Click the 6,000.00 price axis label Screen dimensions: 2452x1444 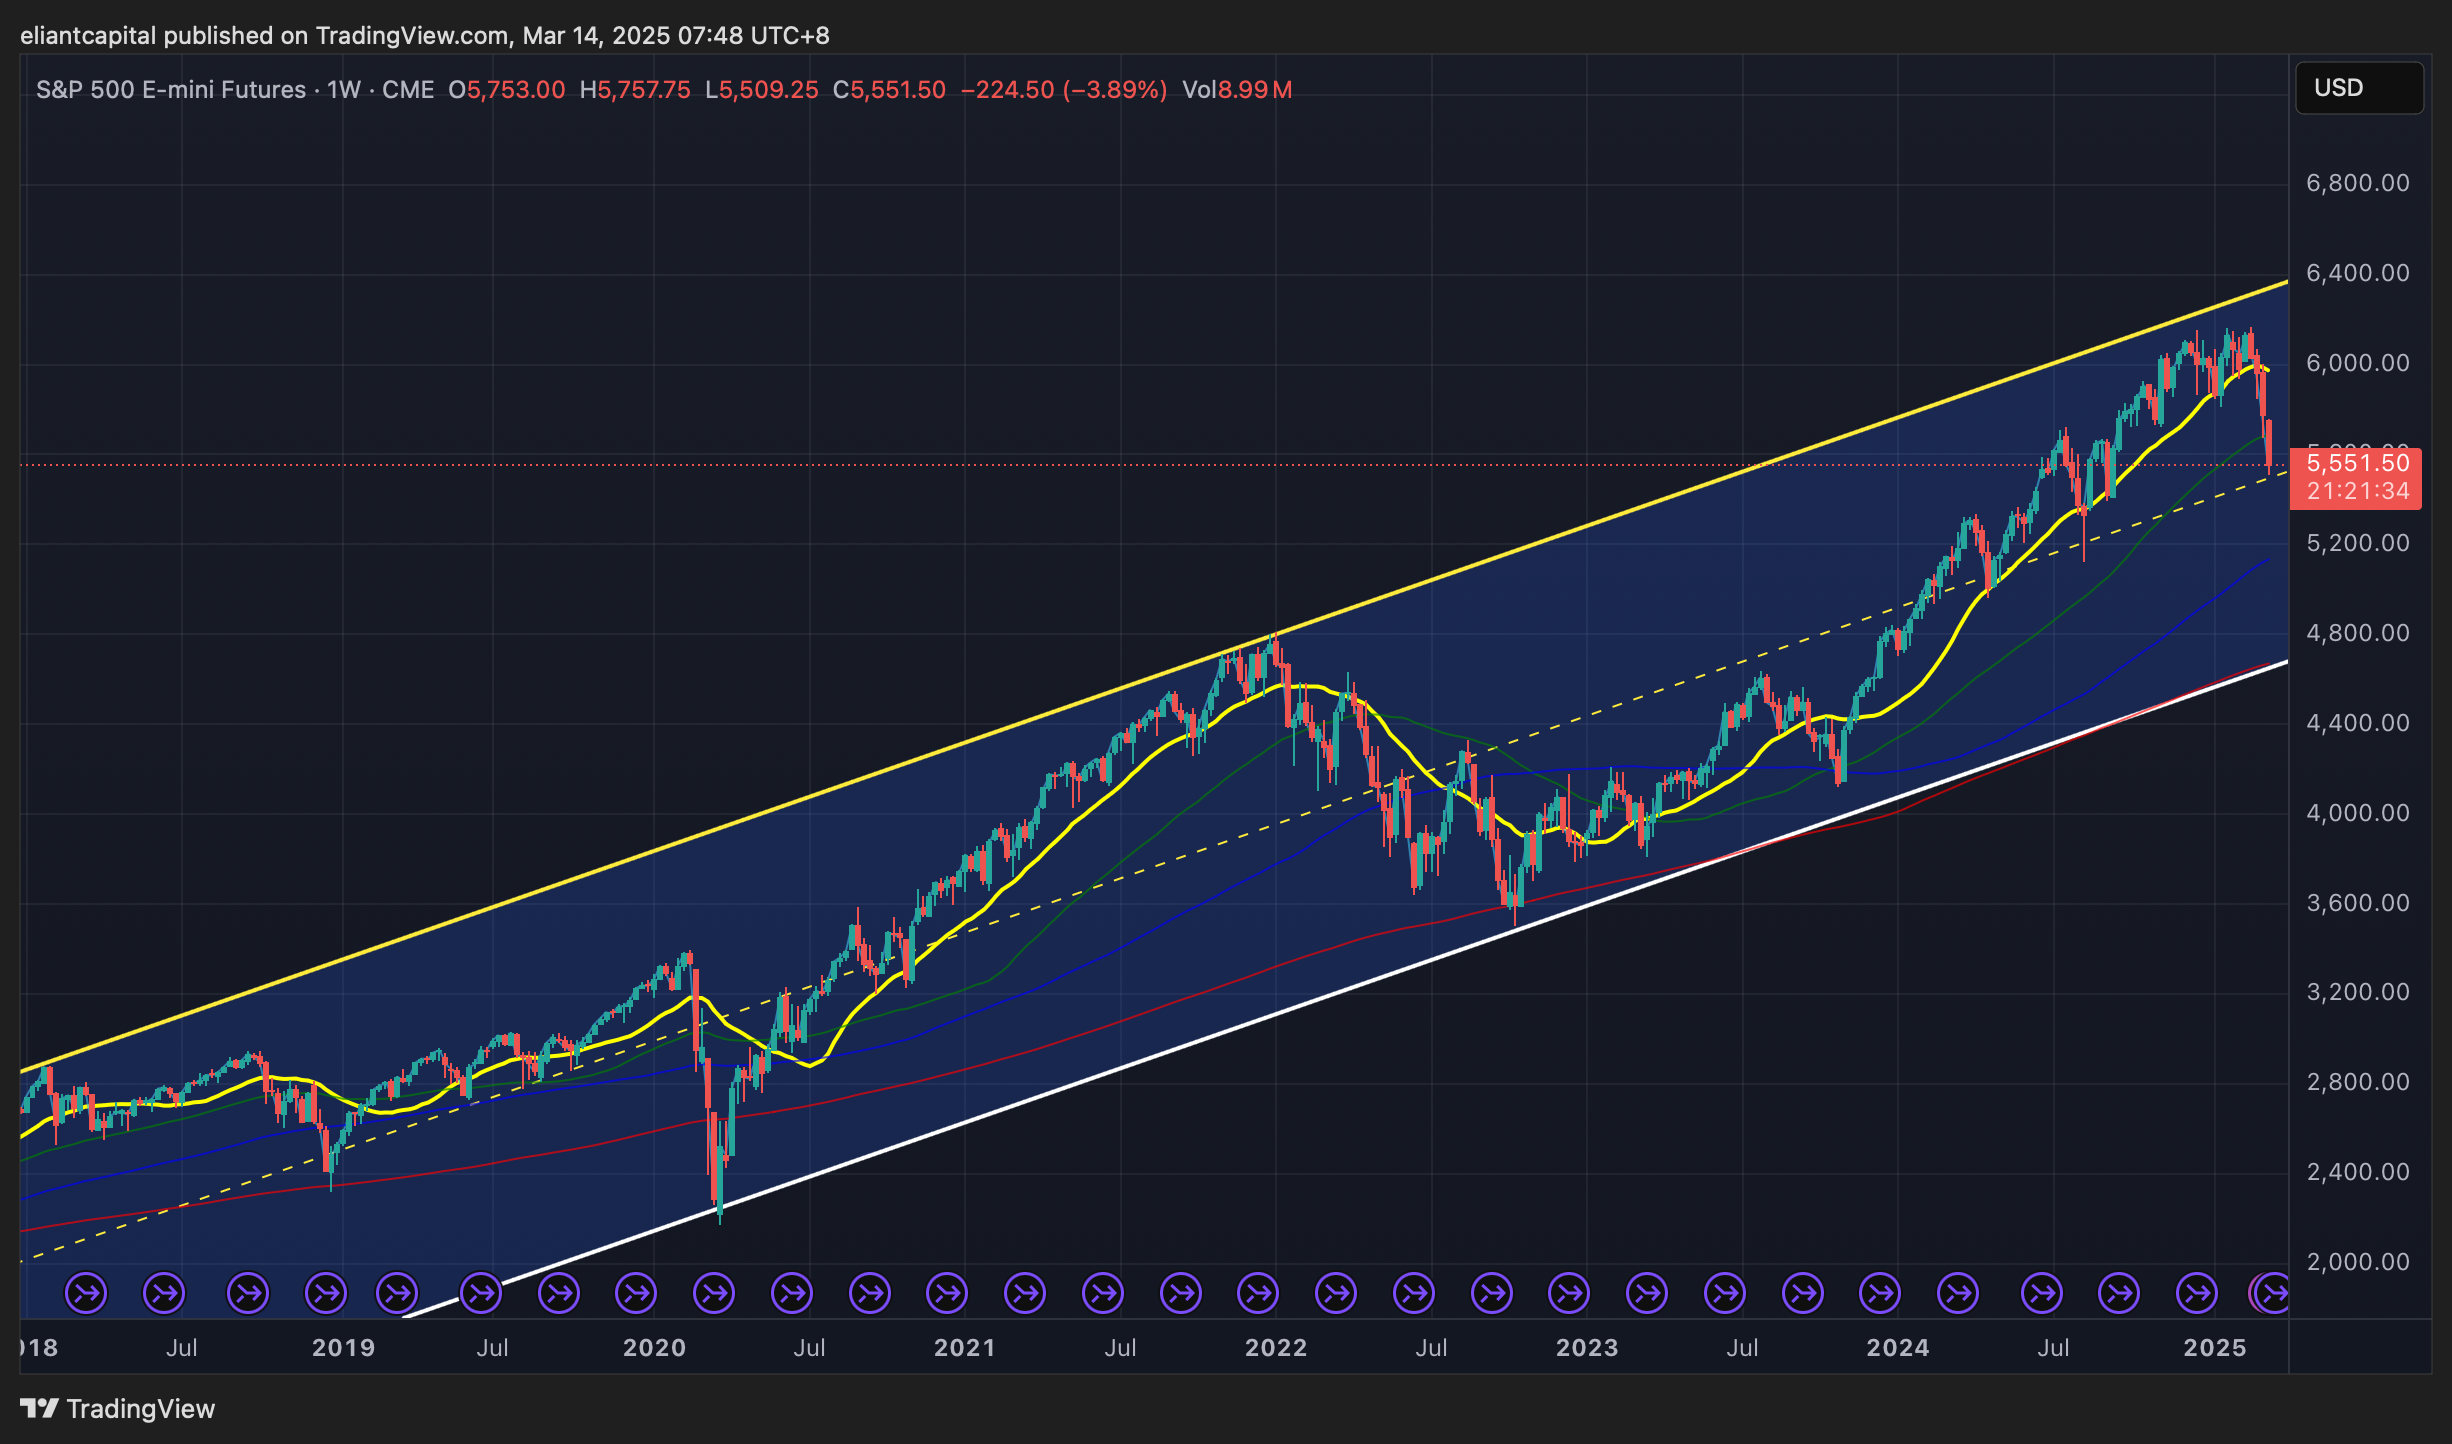point(2356,363)
